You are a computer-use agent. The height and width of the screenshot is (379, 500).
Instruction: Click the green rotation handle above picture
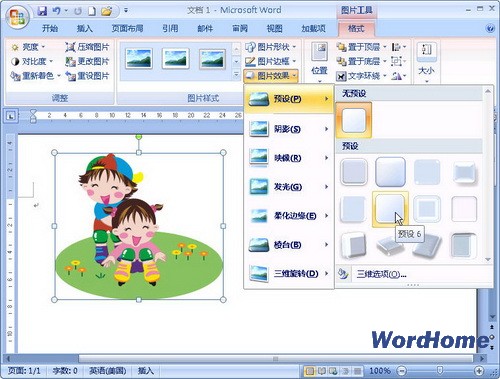click(139, 137)
